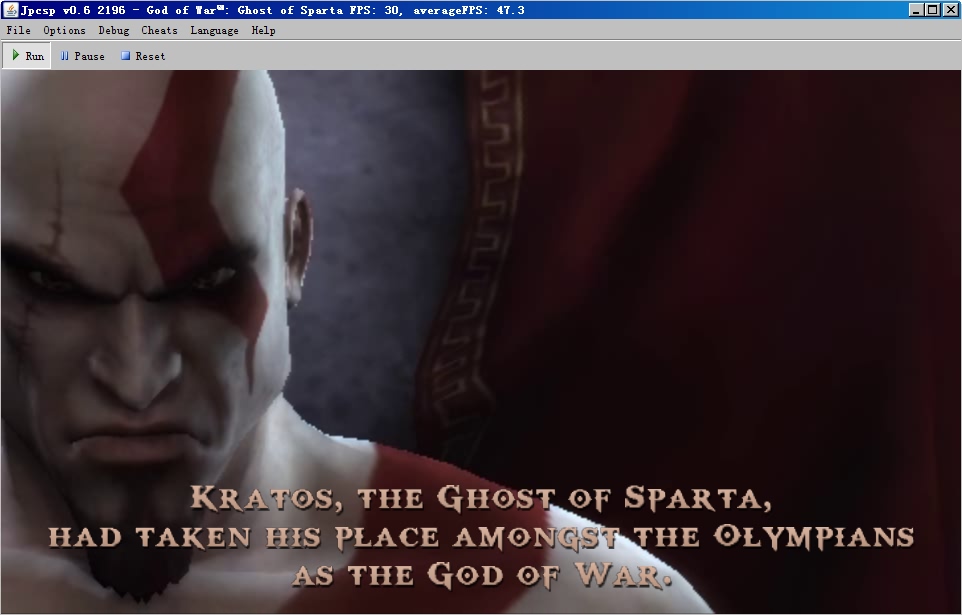Open the File menu

pos(18,30)
